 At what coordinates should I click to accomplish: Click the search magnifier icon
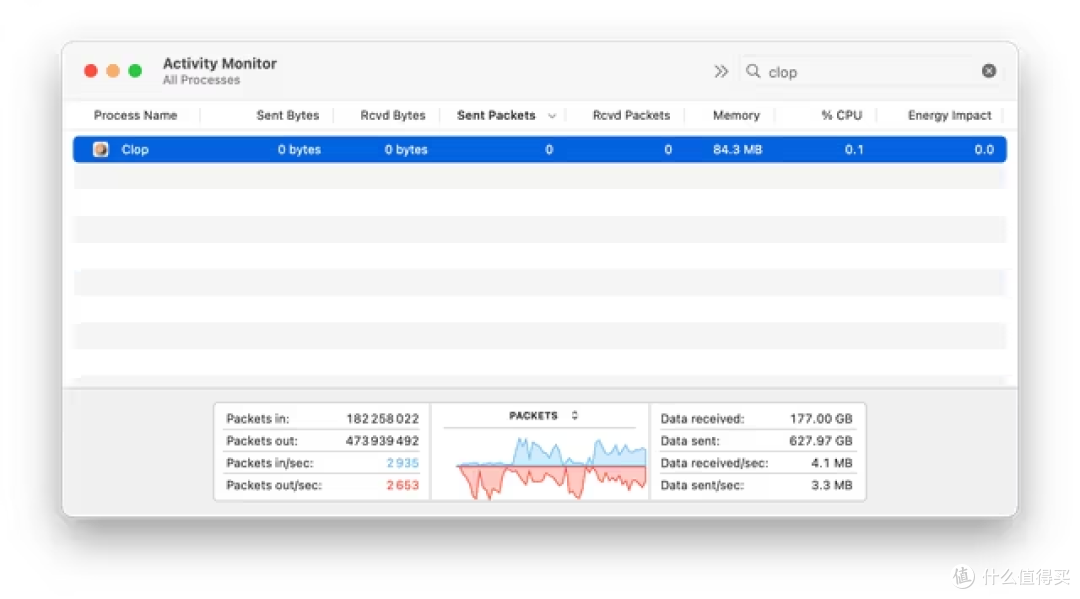754,71
